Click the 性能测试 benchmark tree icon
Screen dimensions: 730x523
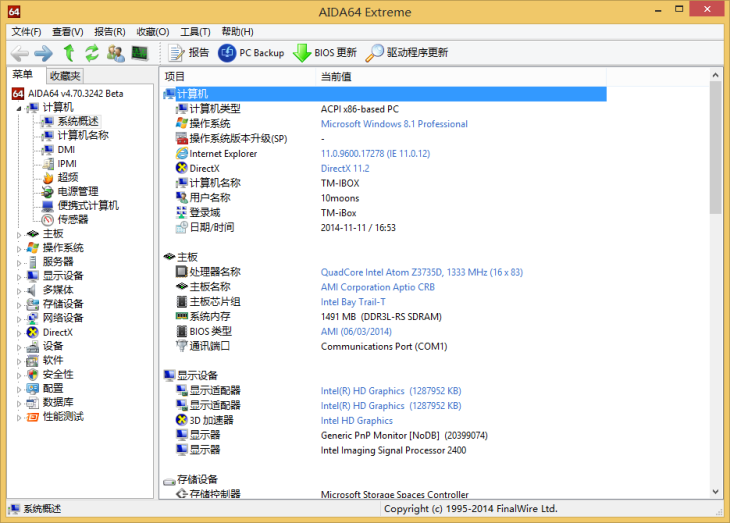pyautogui.click(x=33, y=417)
